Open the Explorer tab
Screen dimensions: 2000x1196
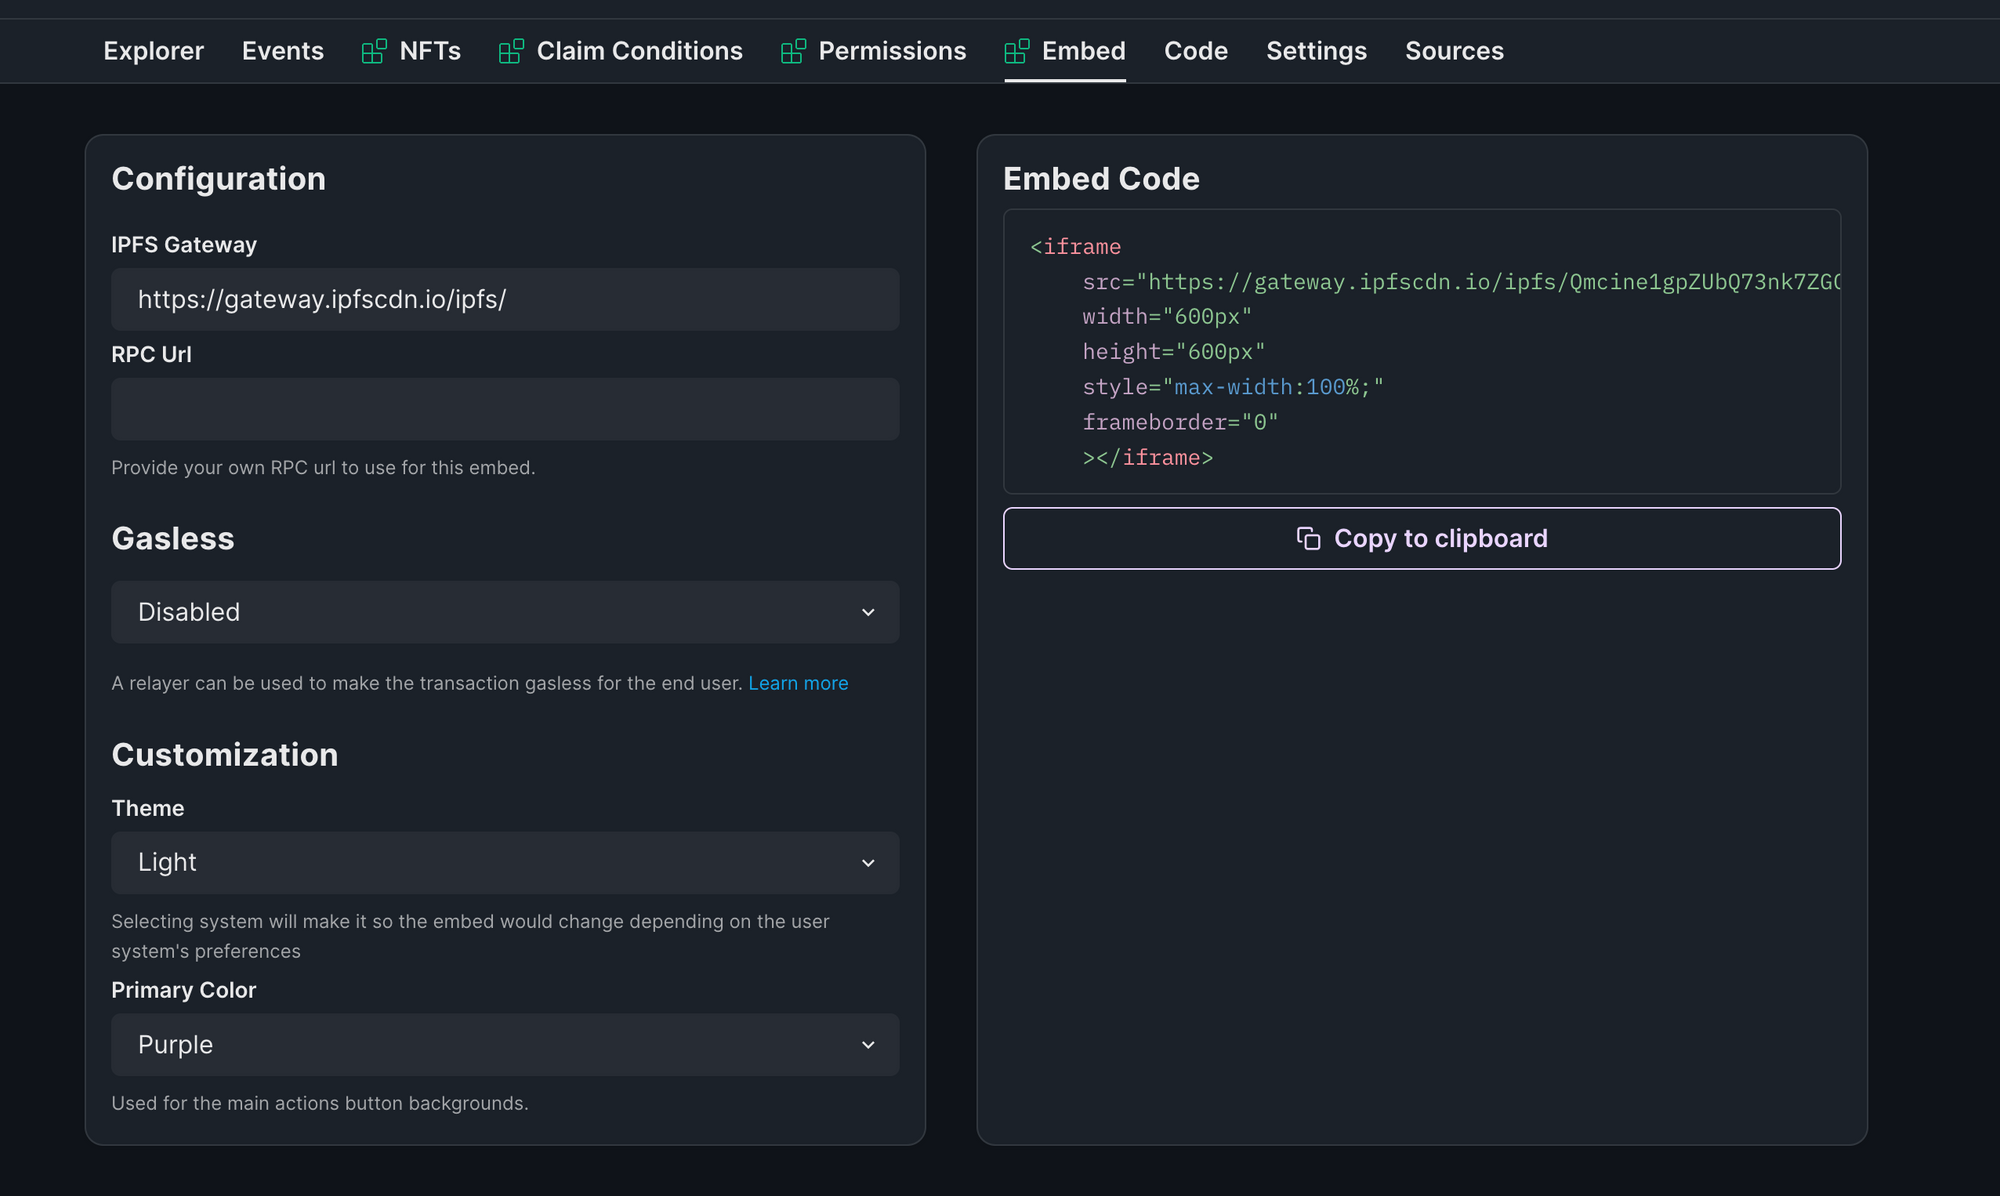[x=153, y=51]
